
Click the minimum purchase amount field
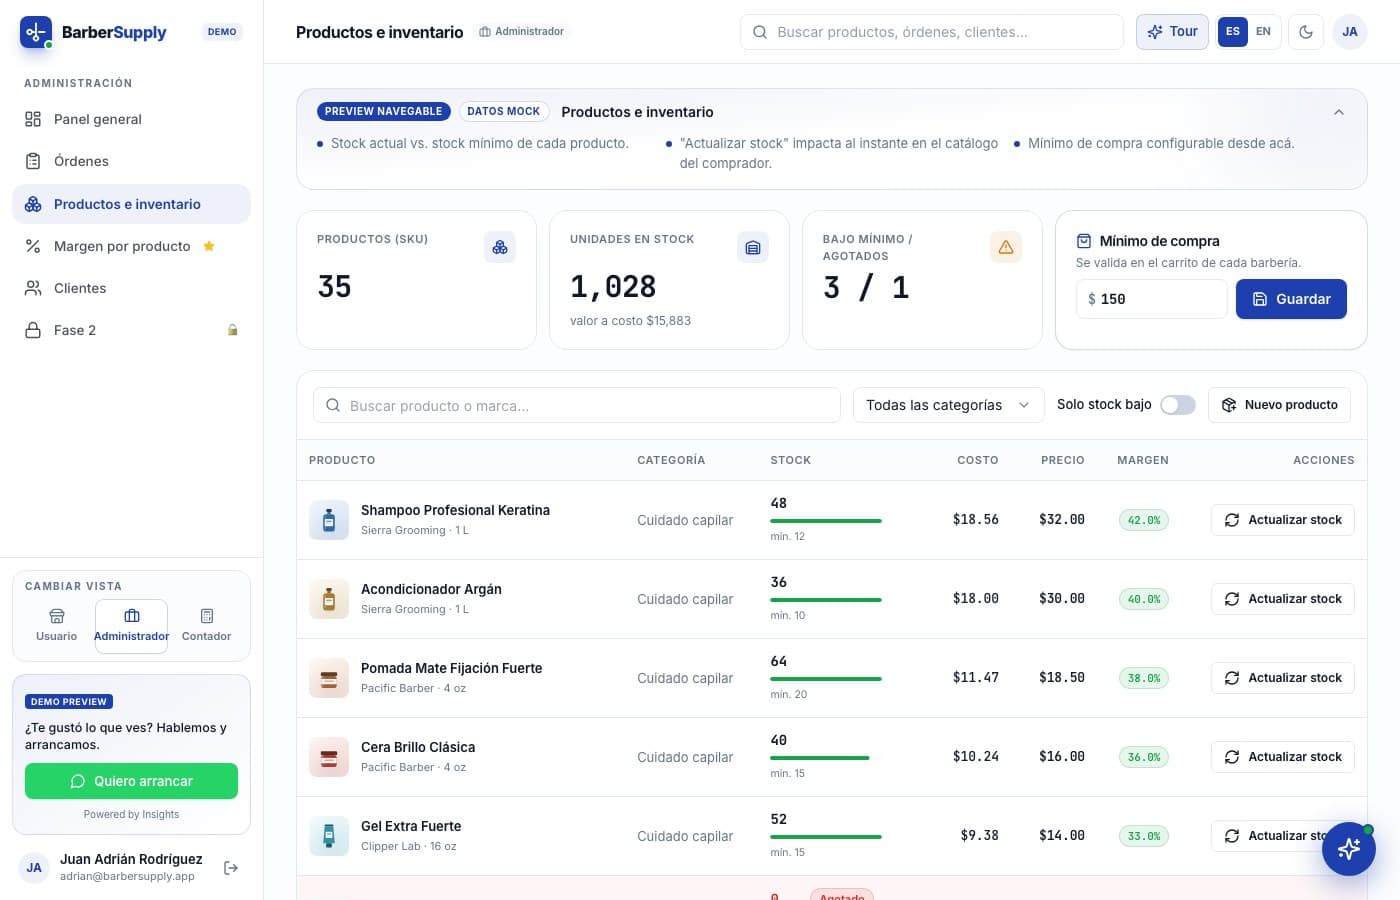click(1152, 299)
